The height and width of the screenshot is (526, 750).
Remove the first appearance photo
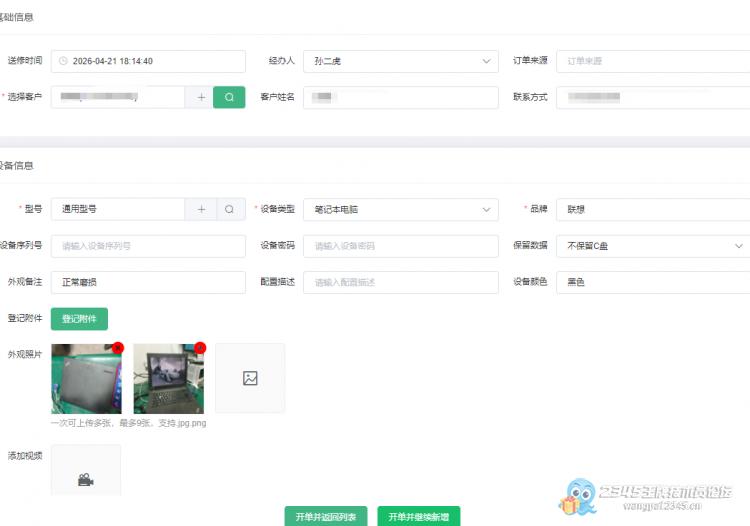click(117, 348)
